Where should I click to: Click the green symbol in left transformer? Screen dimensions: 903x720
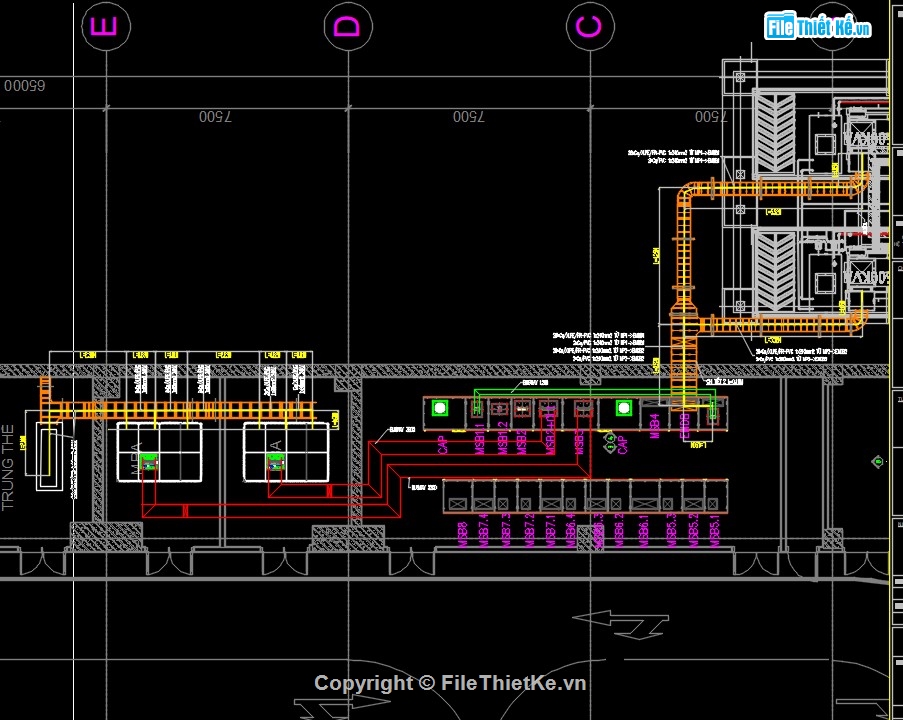[149, 461]
